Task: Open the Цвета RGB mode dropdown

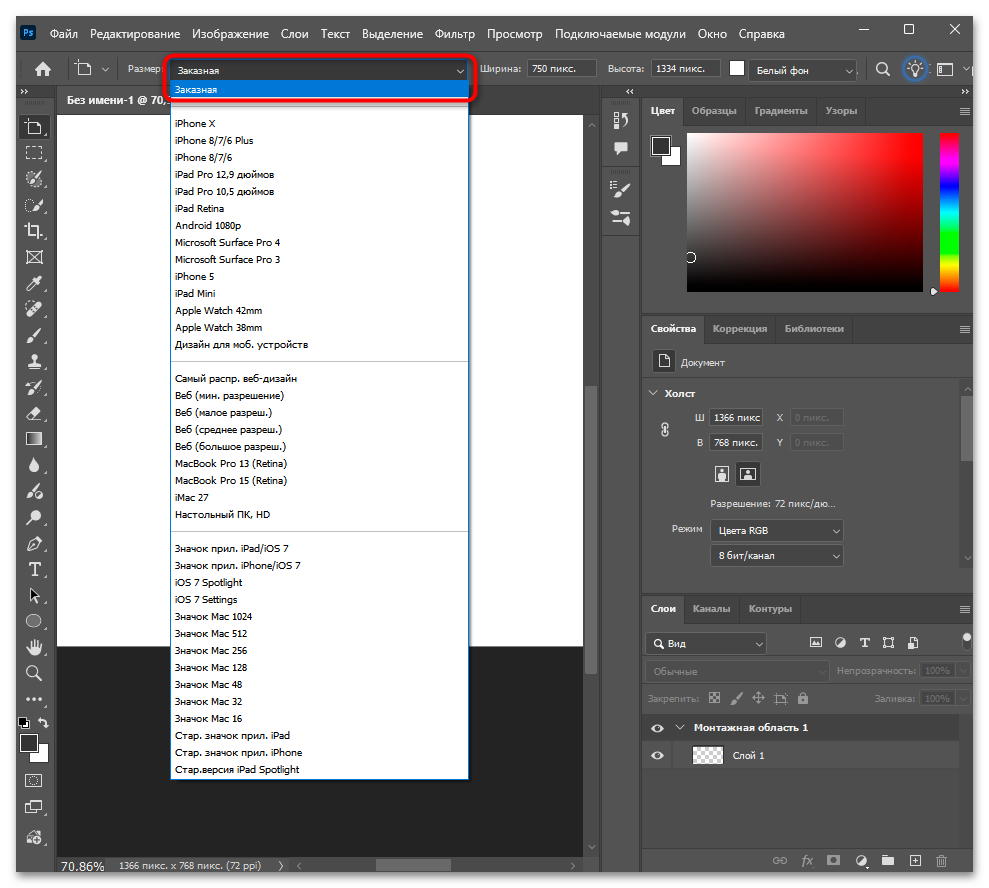Action: pos(776,530)
